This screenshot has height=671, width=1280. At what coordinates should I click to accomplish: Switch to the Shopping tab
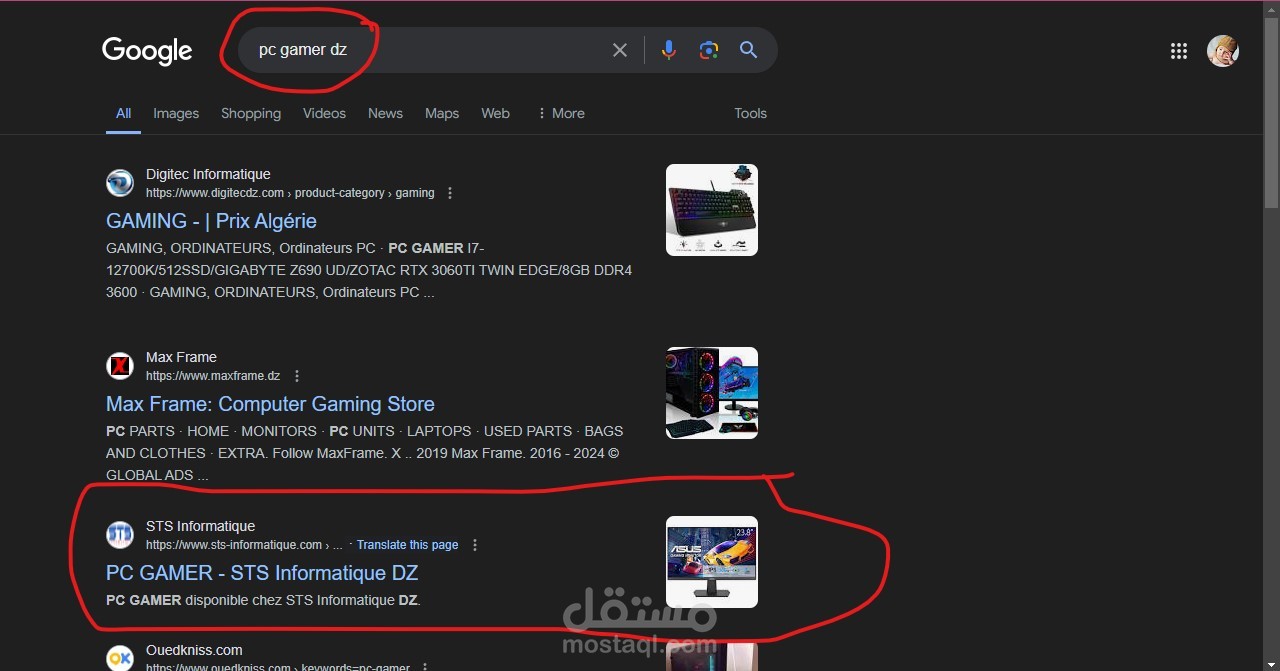pyautogui.click(x=251, y=113)
